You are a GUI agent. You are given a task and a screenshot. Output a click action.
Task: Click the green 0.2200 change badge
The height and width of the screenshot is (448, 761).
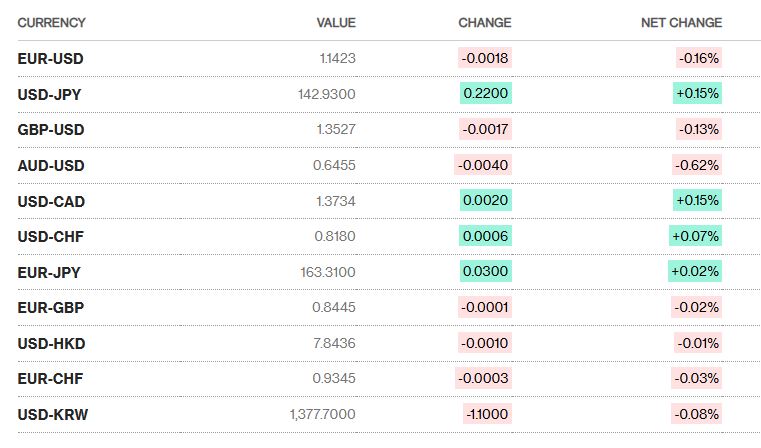[486, 94]
